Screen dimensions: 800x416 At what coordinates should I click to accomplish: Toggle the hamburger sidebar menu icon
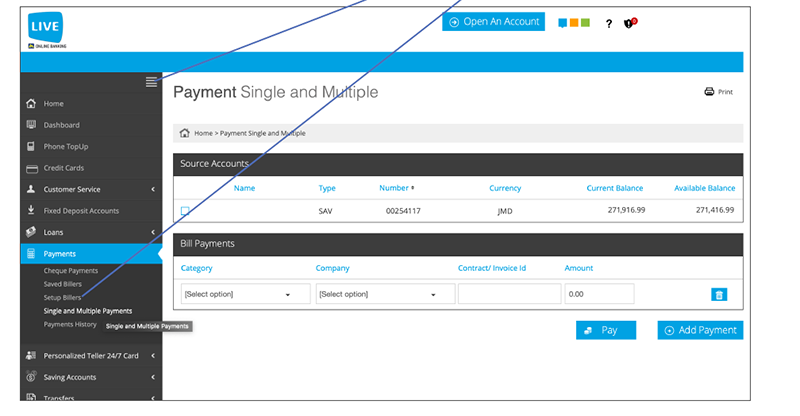(151, 82)
